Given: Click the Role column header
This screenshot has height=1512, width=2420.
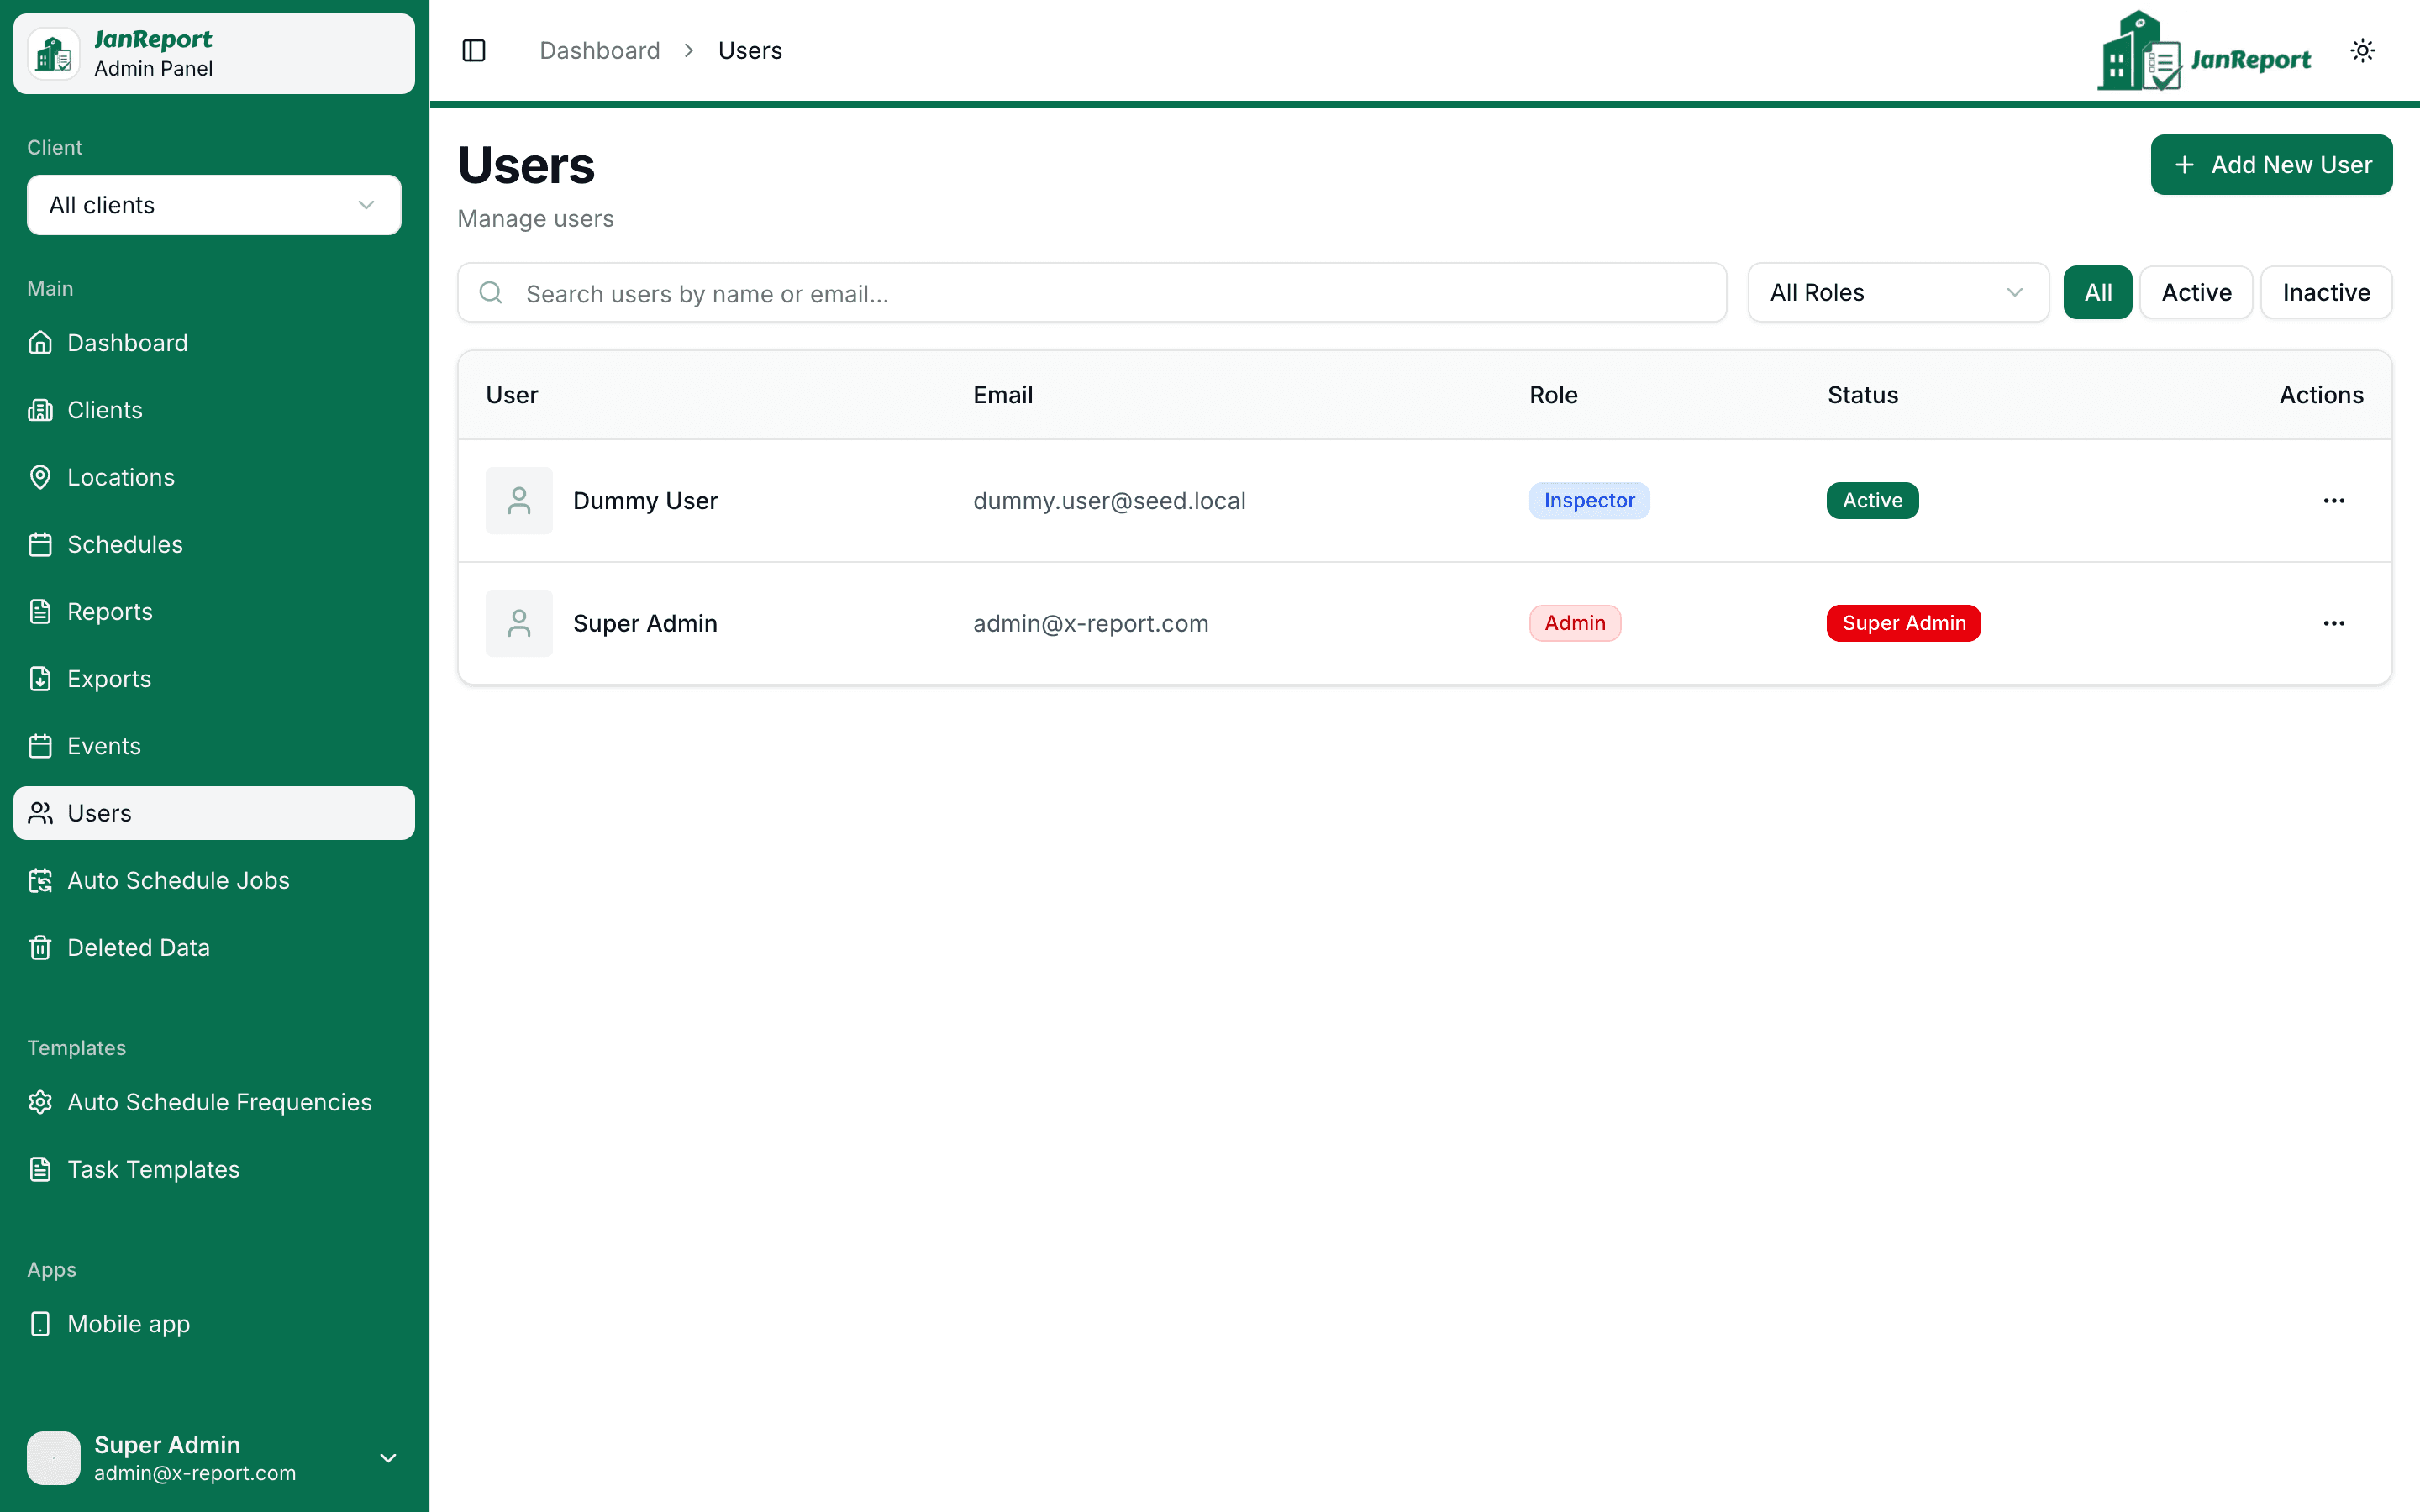Looking at the screenshot, I should tap(1553, 395).
